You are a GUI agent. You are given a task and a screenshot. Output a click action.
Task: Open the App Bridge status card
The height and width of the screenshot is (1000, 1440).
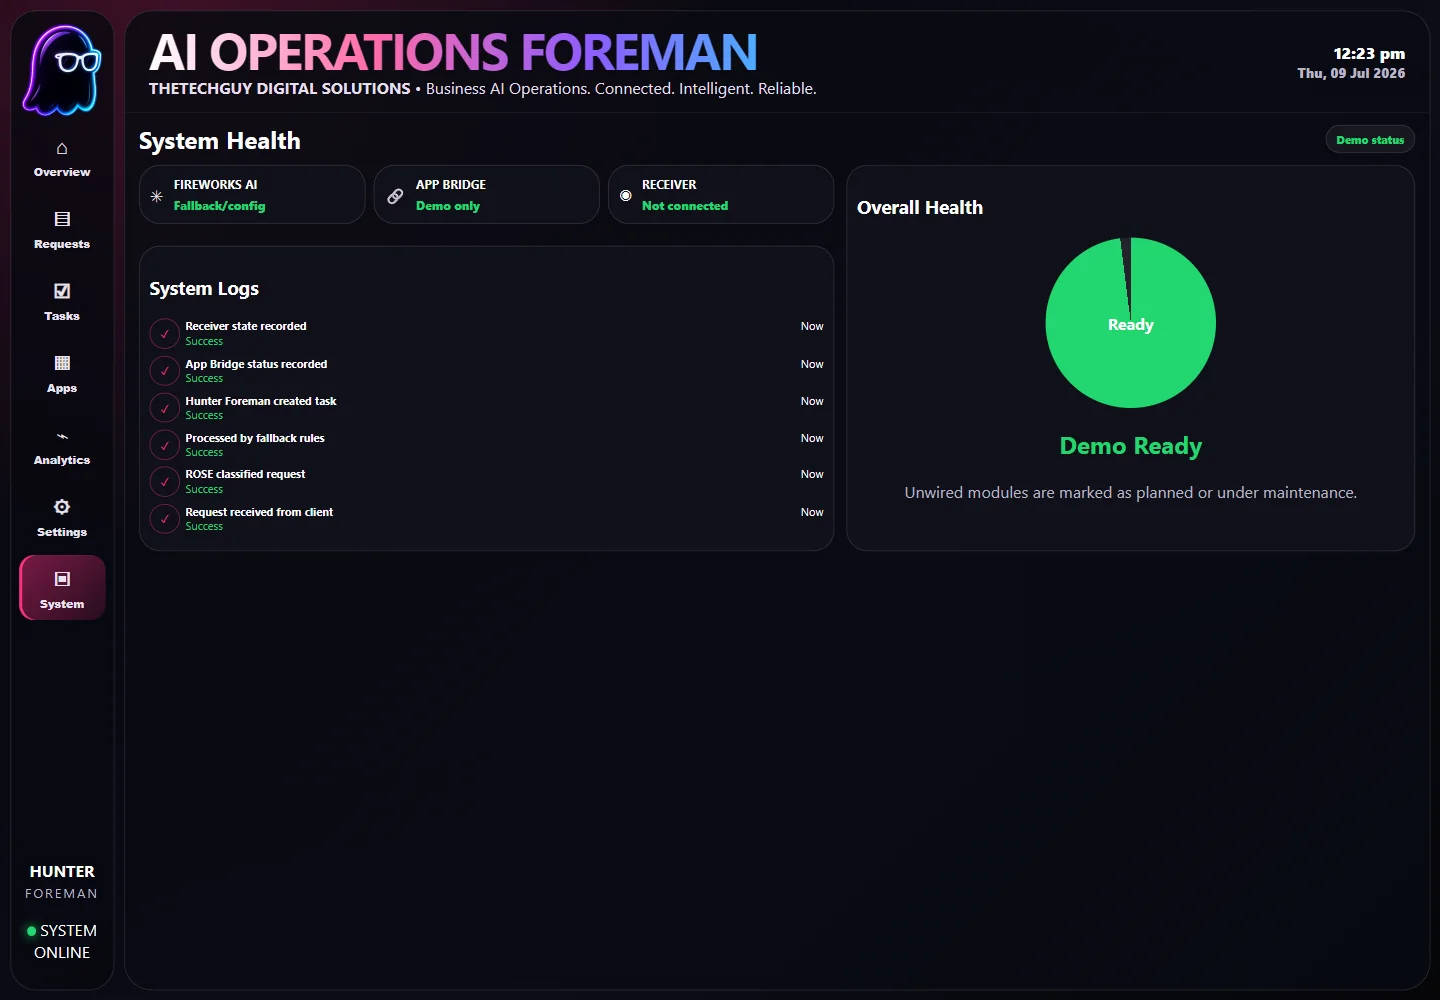tap(486, 195)
